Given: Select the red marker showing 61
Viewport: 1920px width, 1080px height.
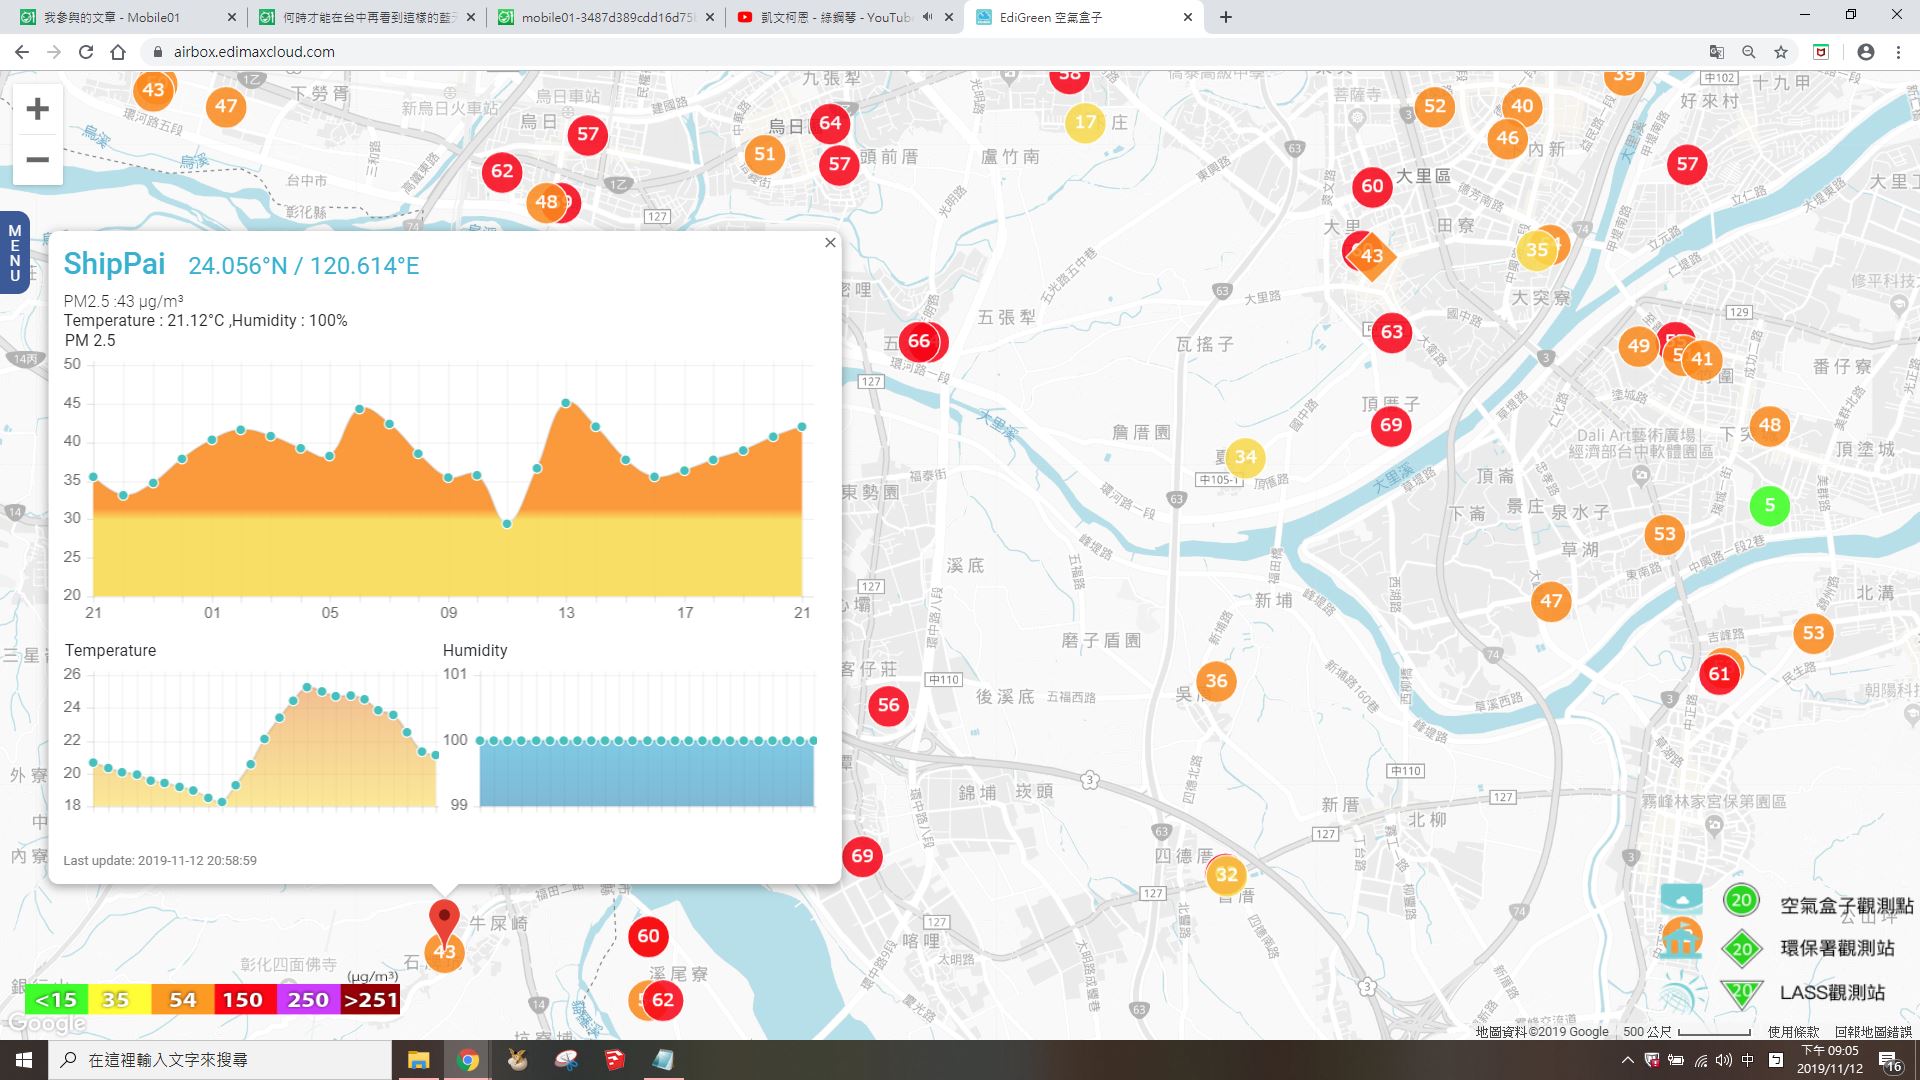Looking at the screenshot, I should click(x=1719, y=674).
